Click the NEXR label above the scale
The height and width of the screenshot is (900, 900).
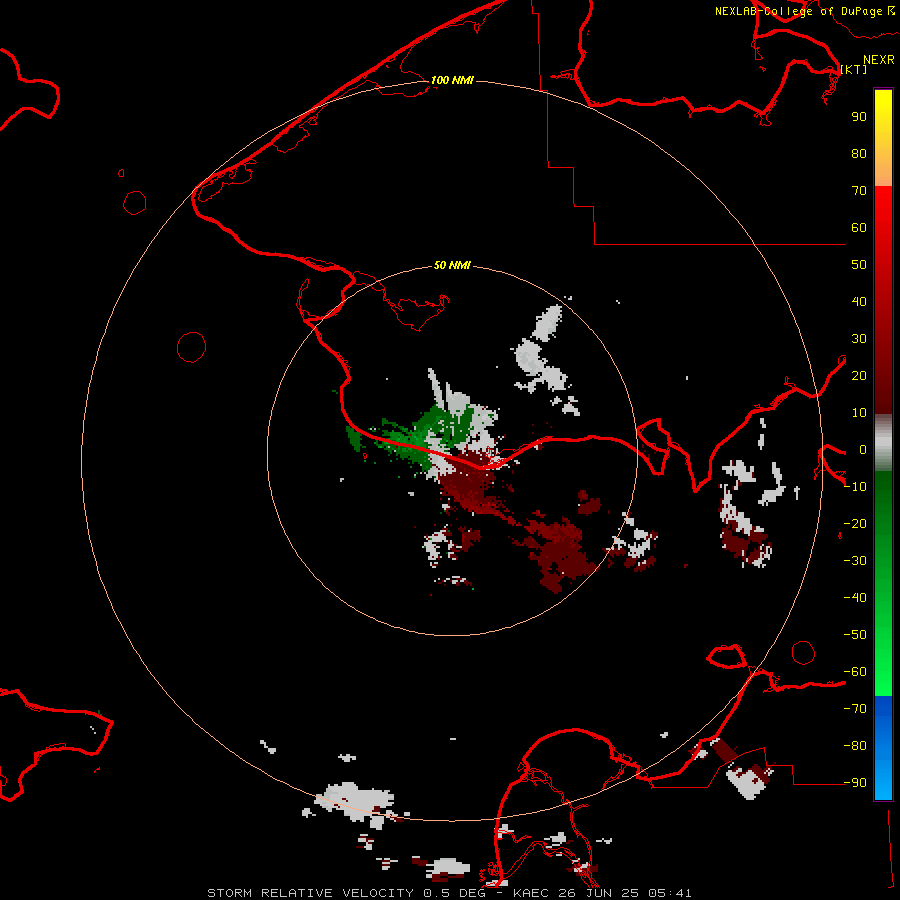click(879, 60)
